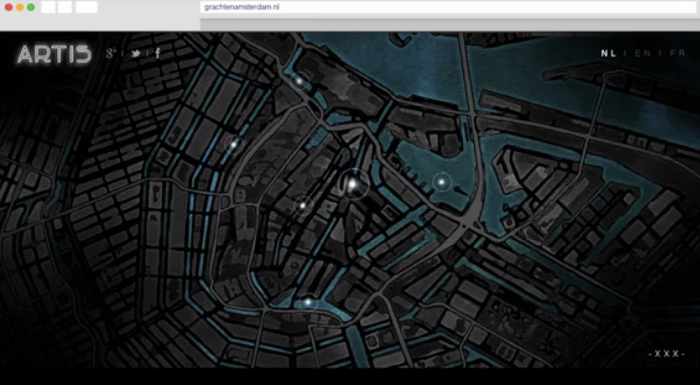700x385 pixels.
Task: Click the wide third browser toolbar button
Action: click(x=87, y=7)
